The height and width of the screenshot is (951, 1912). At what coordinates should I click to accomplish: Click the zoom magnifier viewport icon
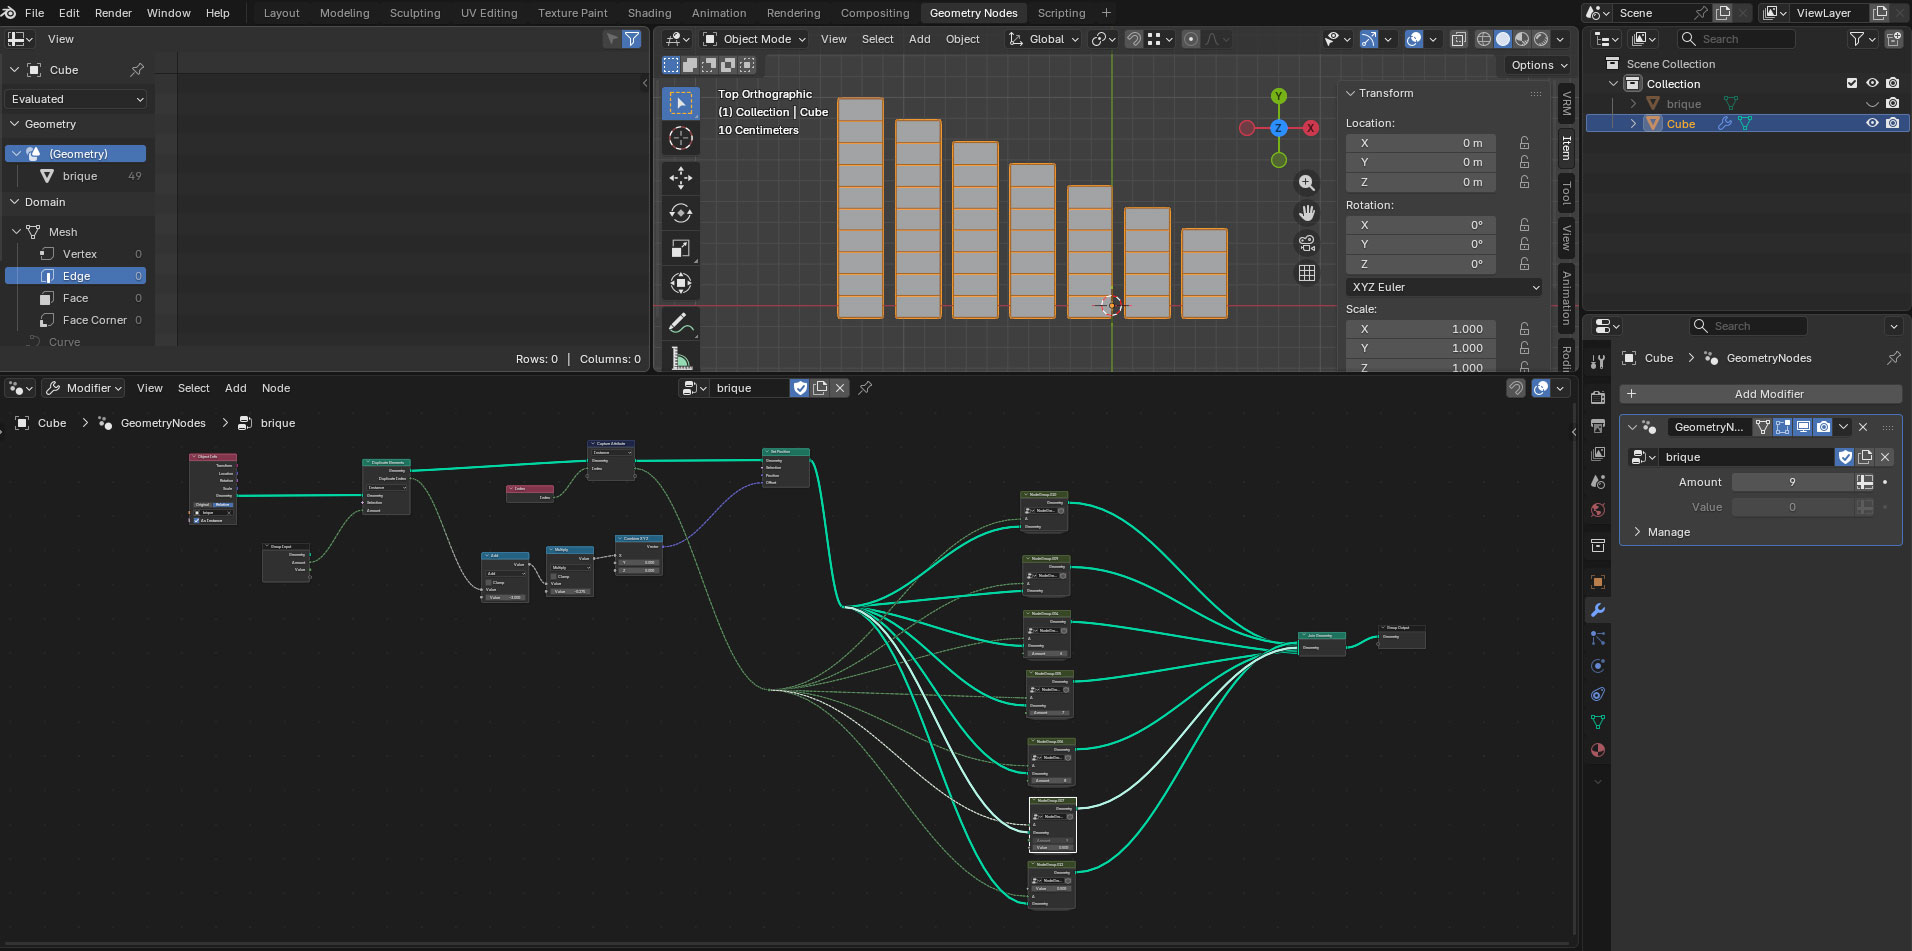pos(1306,183)
